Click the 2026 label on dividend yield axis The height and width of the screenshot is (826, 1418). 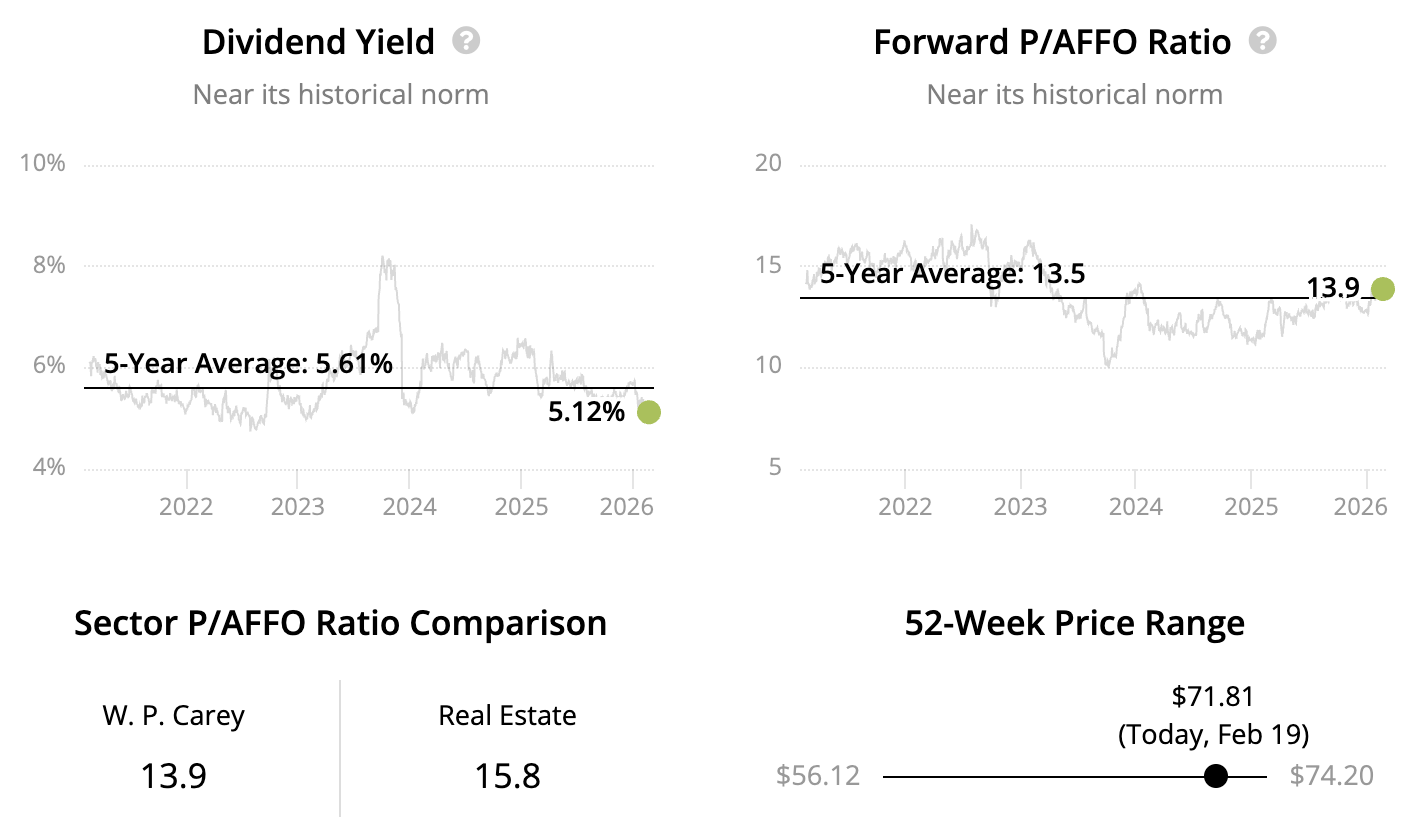pyautogui.click(x=627, y=506)
